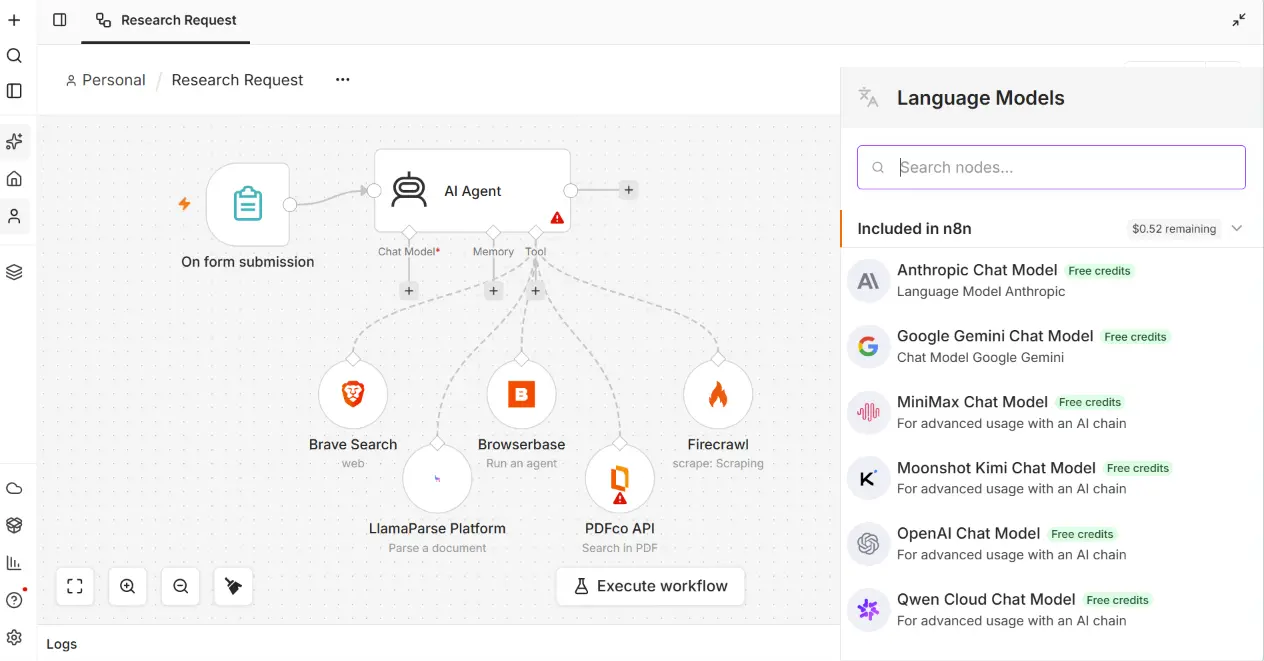Open the cloud icon in sidebar

14,489
